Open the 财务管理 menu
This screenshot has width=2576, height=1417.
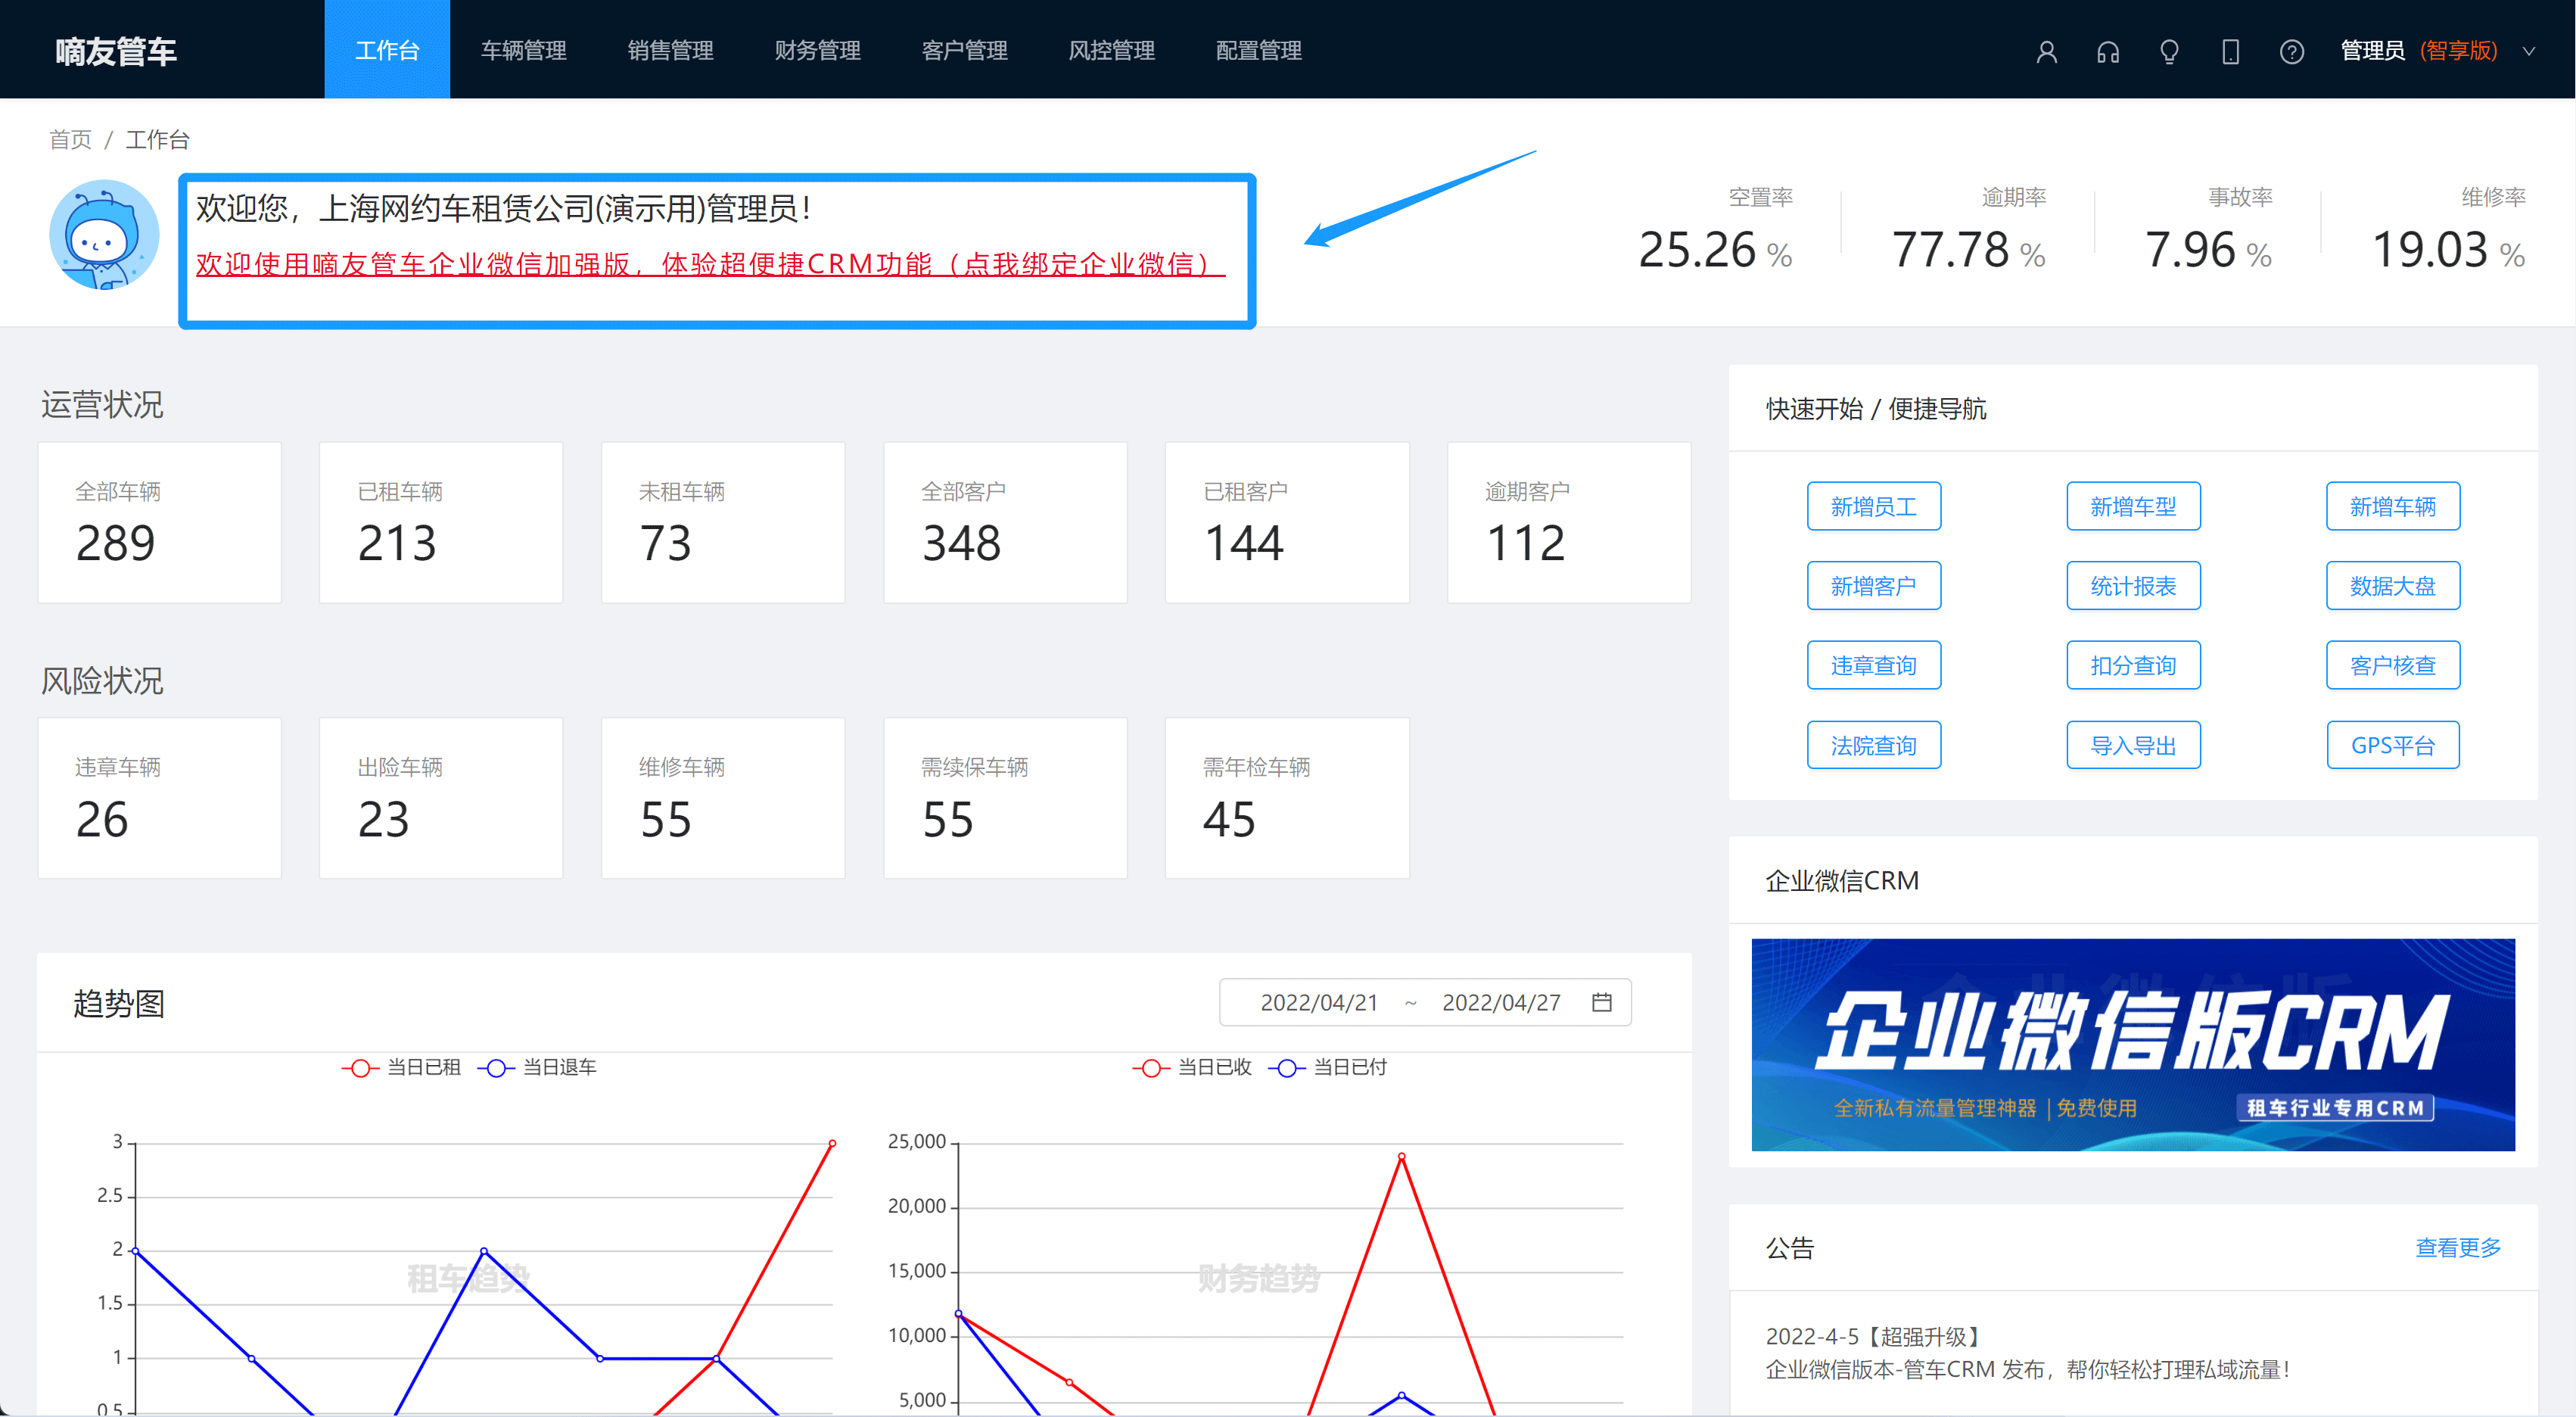(x=817, y=49)
